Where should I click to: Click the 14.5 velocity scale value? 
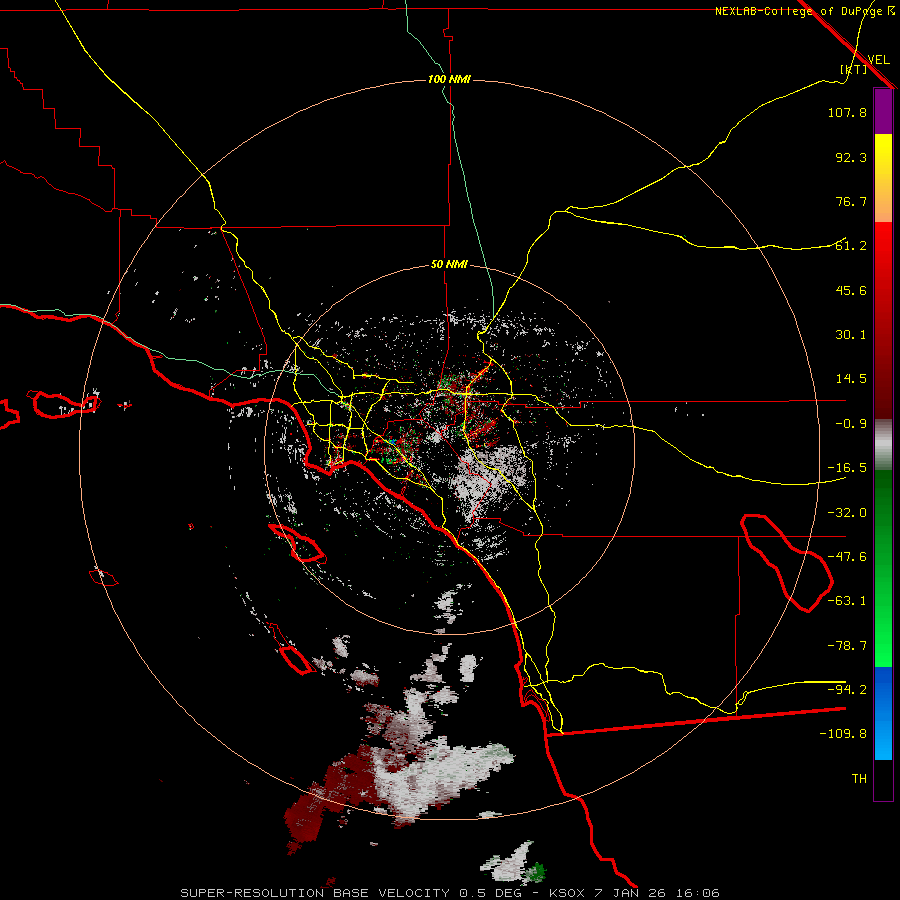851,379
